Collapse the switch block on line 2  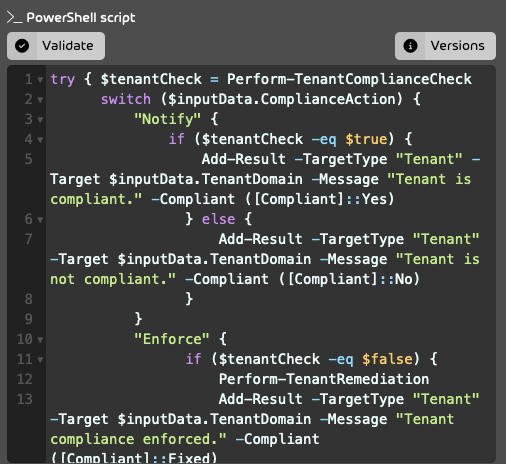[x=40, y=100]
